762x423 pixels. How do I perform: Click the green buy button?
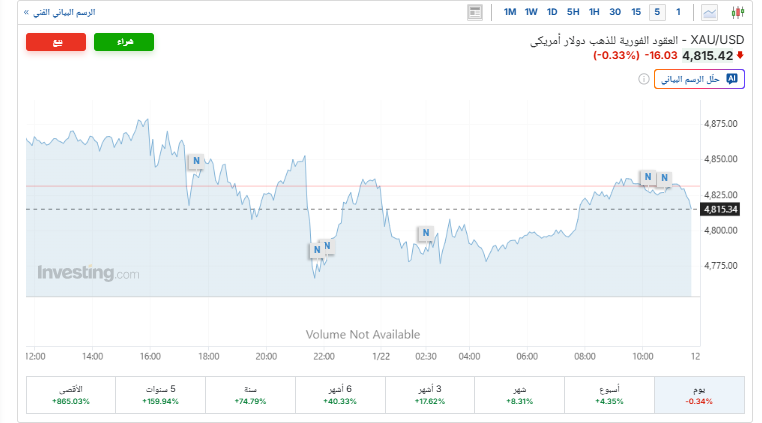124,42
